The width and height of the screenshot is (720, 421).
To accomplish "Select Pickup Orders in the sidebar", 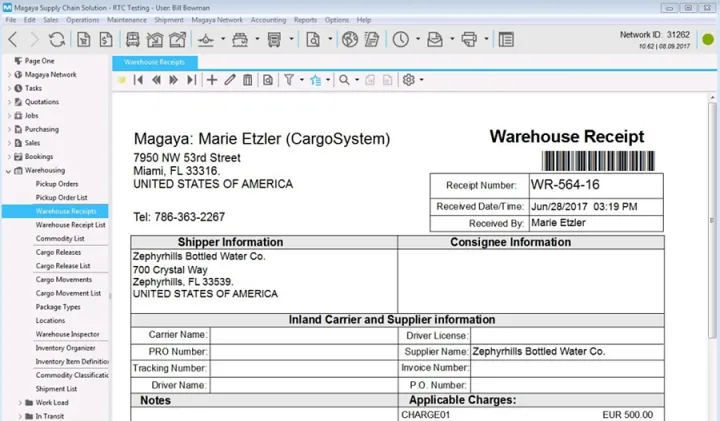I will click(57, 184).
